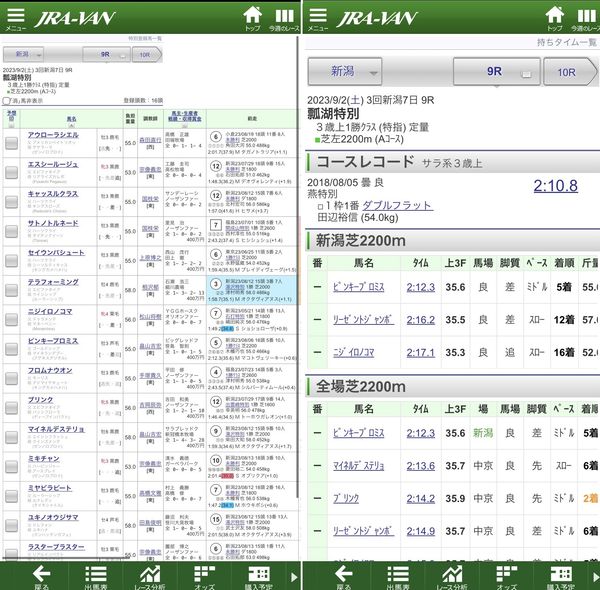
Task: Sort by the prediction mark column header
Action: pos(11,116)
